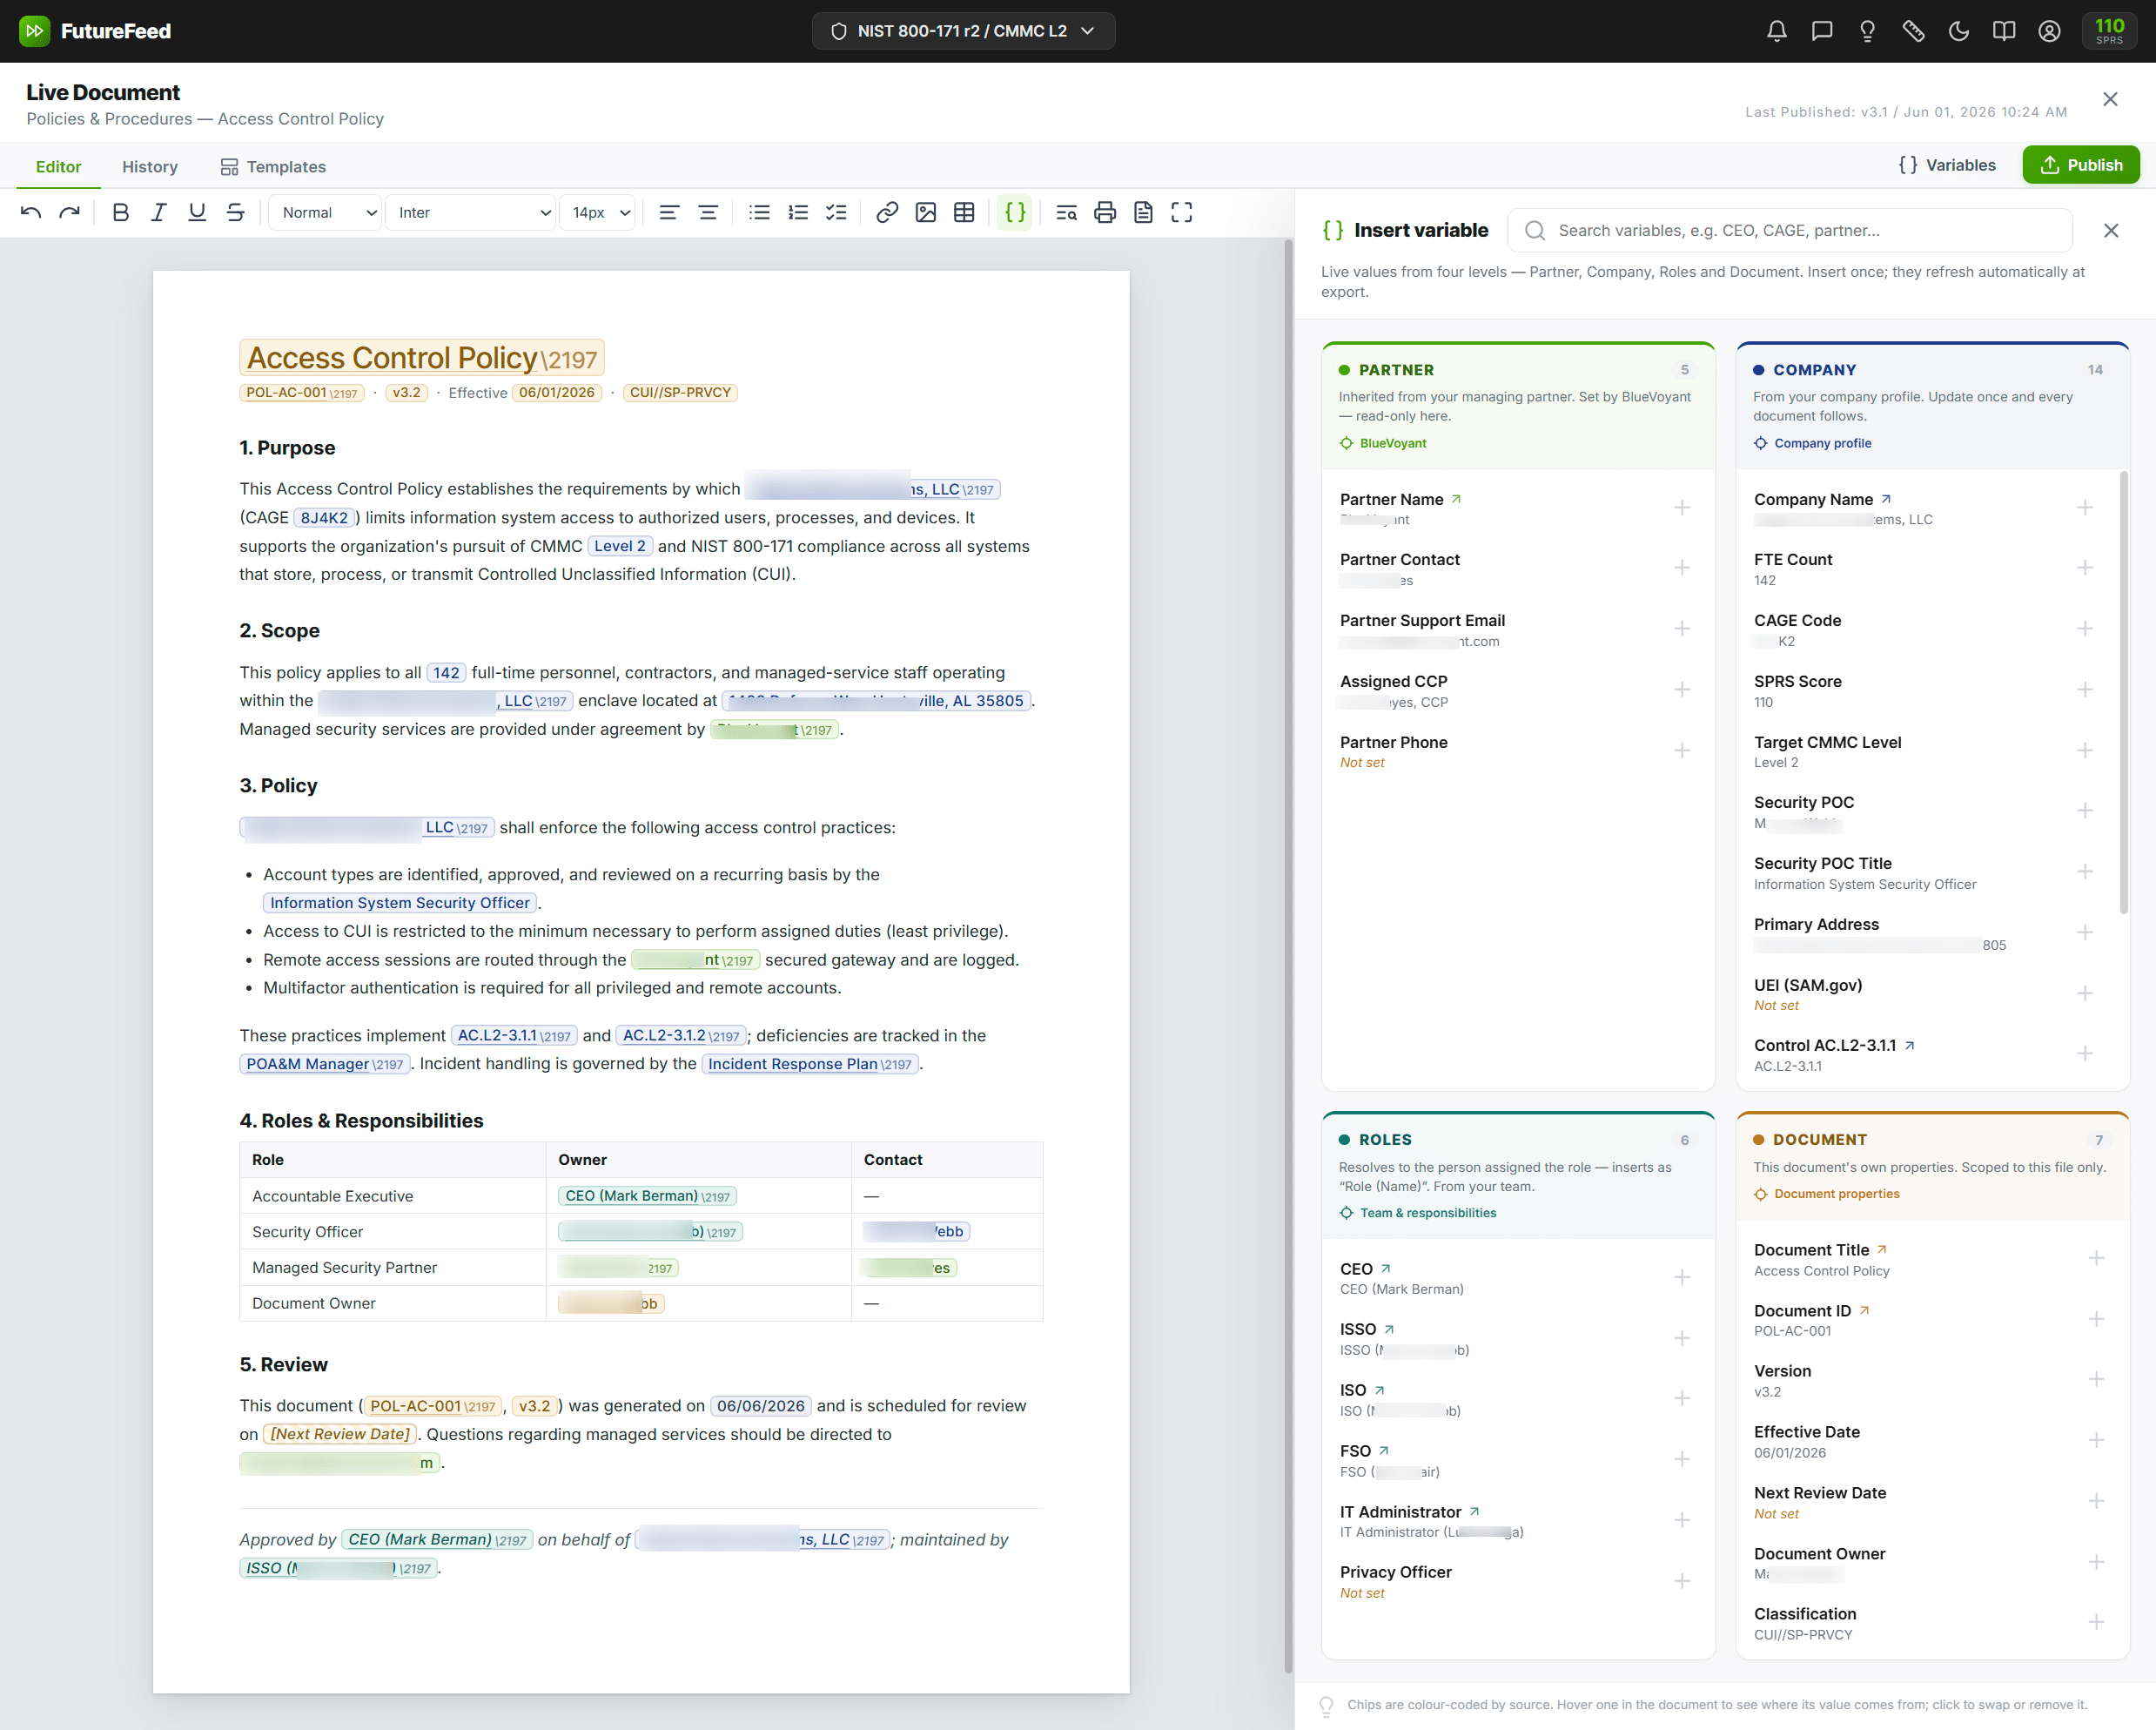
Task: Click the POA&M Manager chip
Action: tap(325, 1064)
